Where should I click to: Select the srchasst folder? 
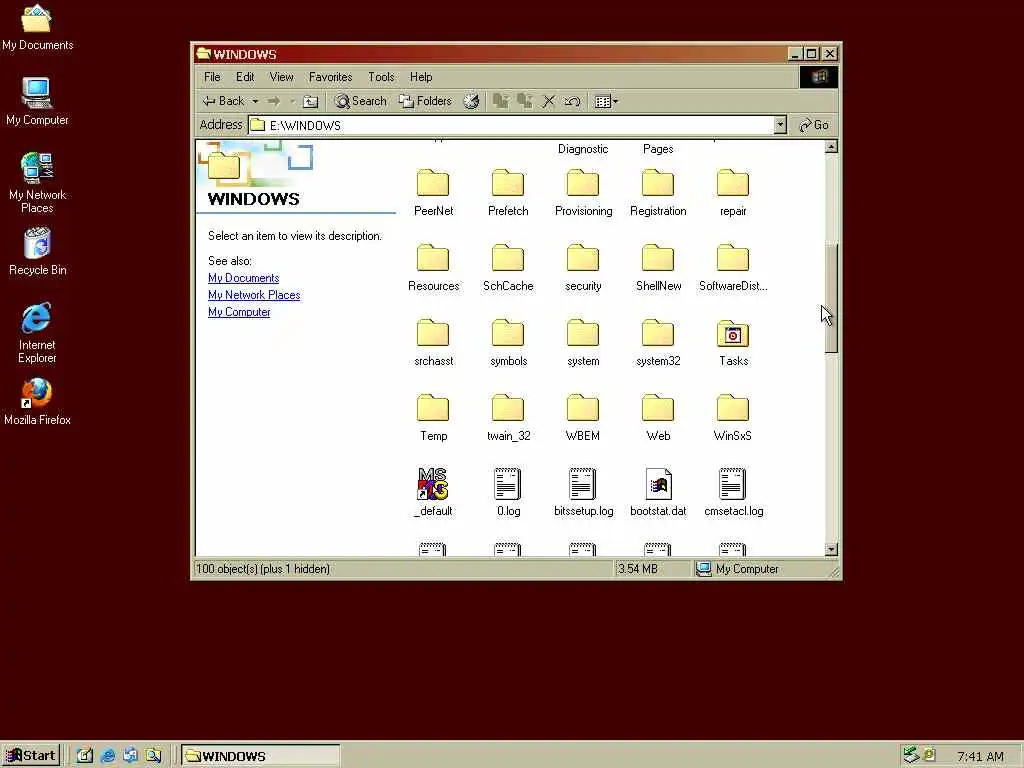click(x=433, y=342)
